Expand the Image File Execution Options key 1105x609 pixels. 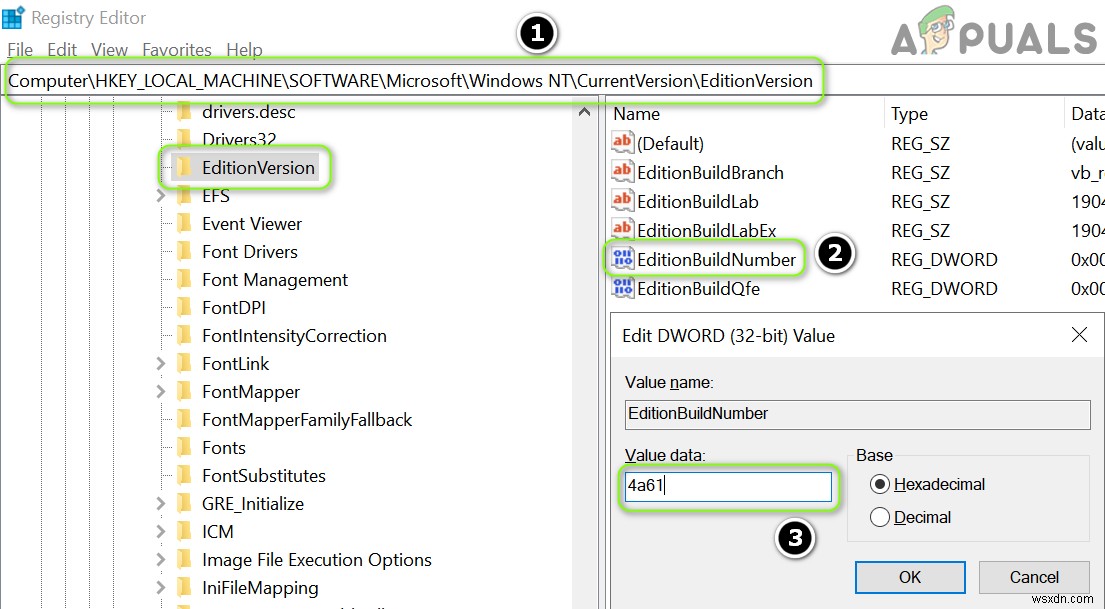click(160, 560)
